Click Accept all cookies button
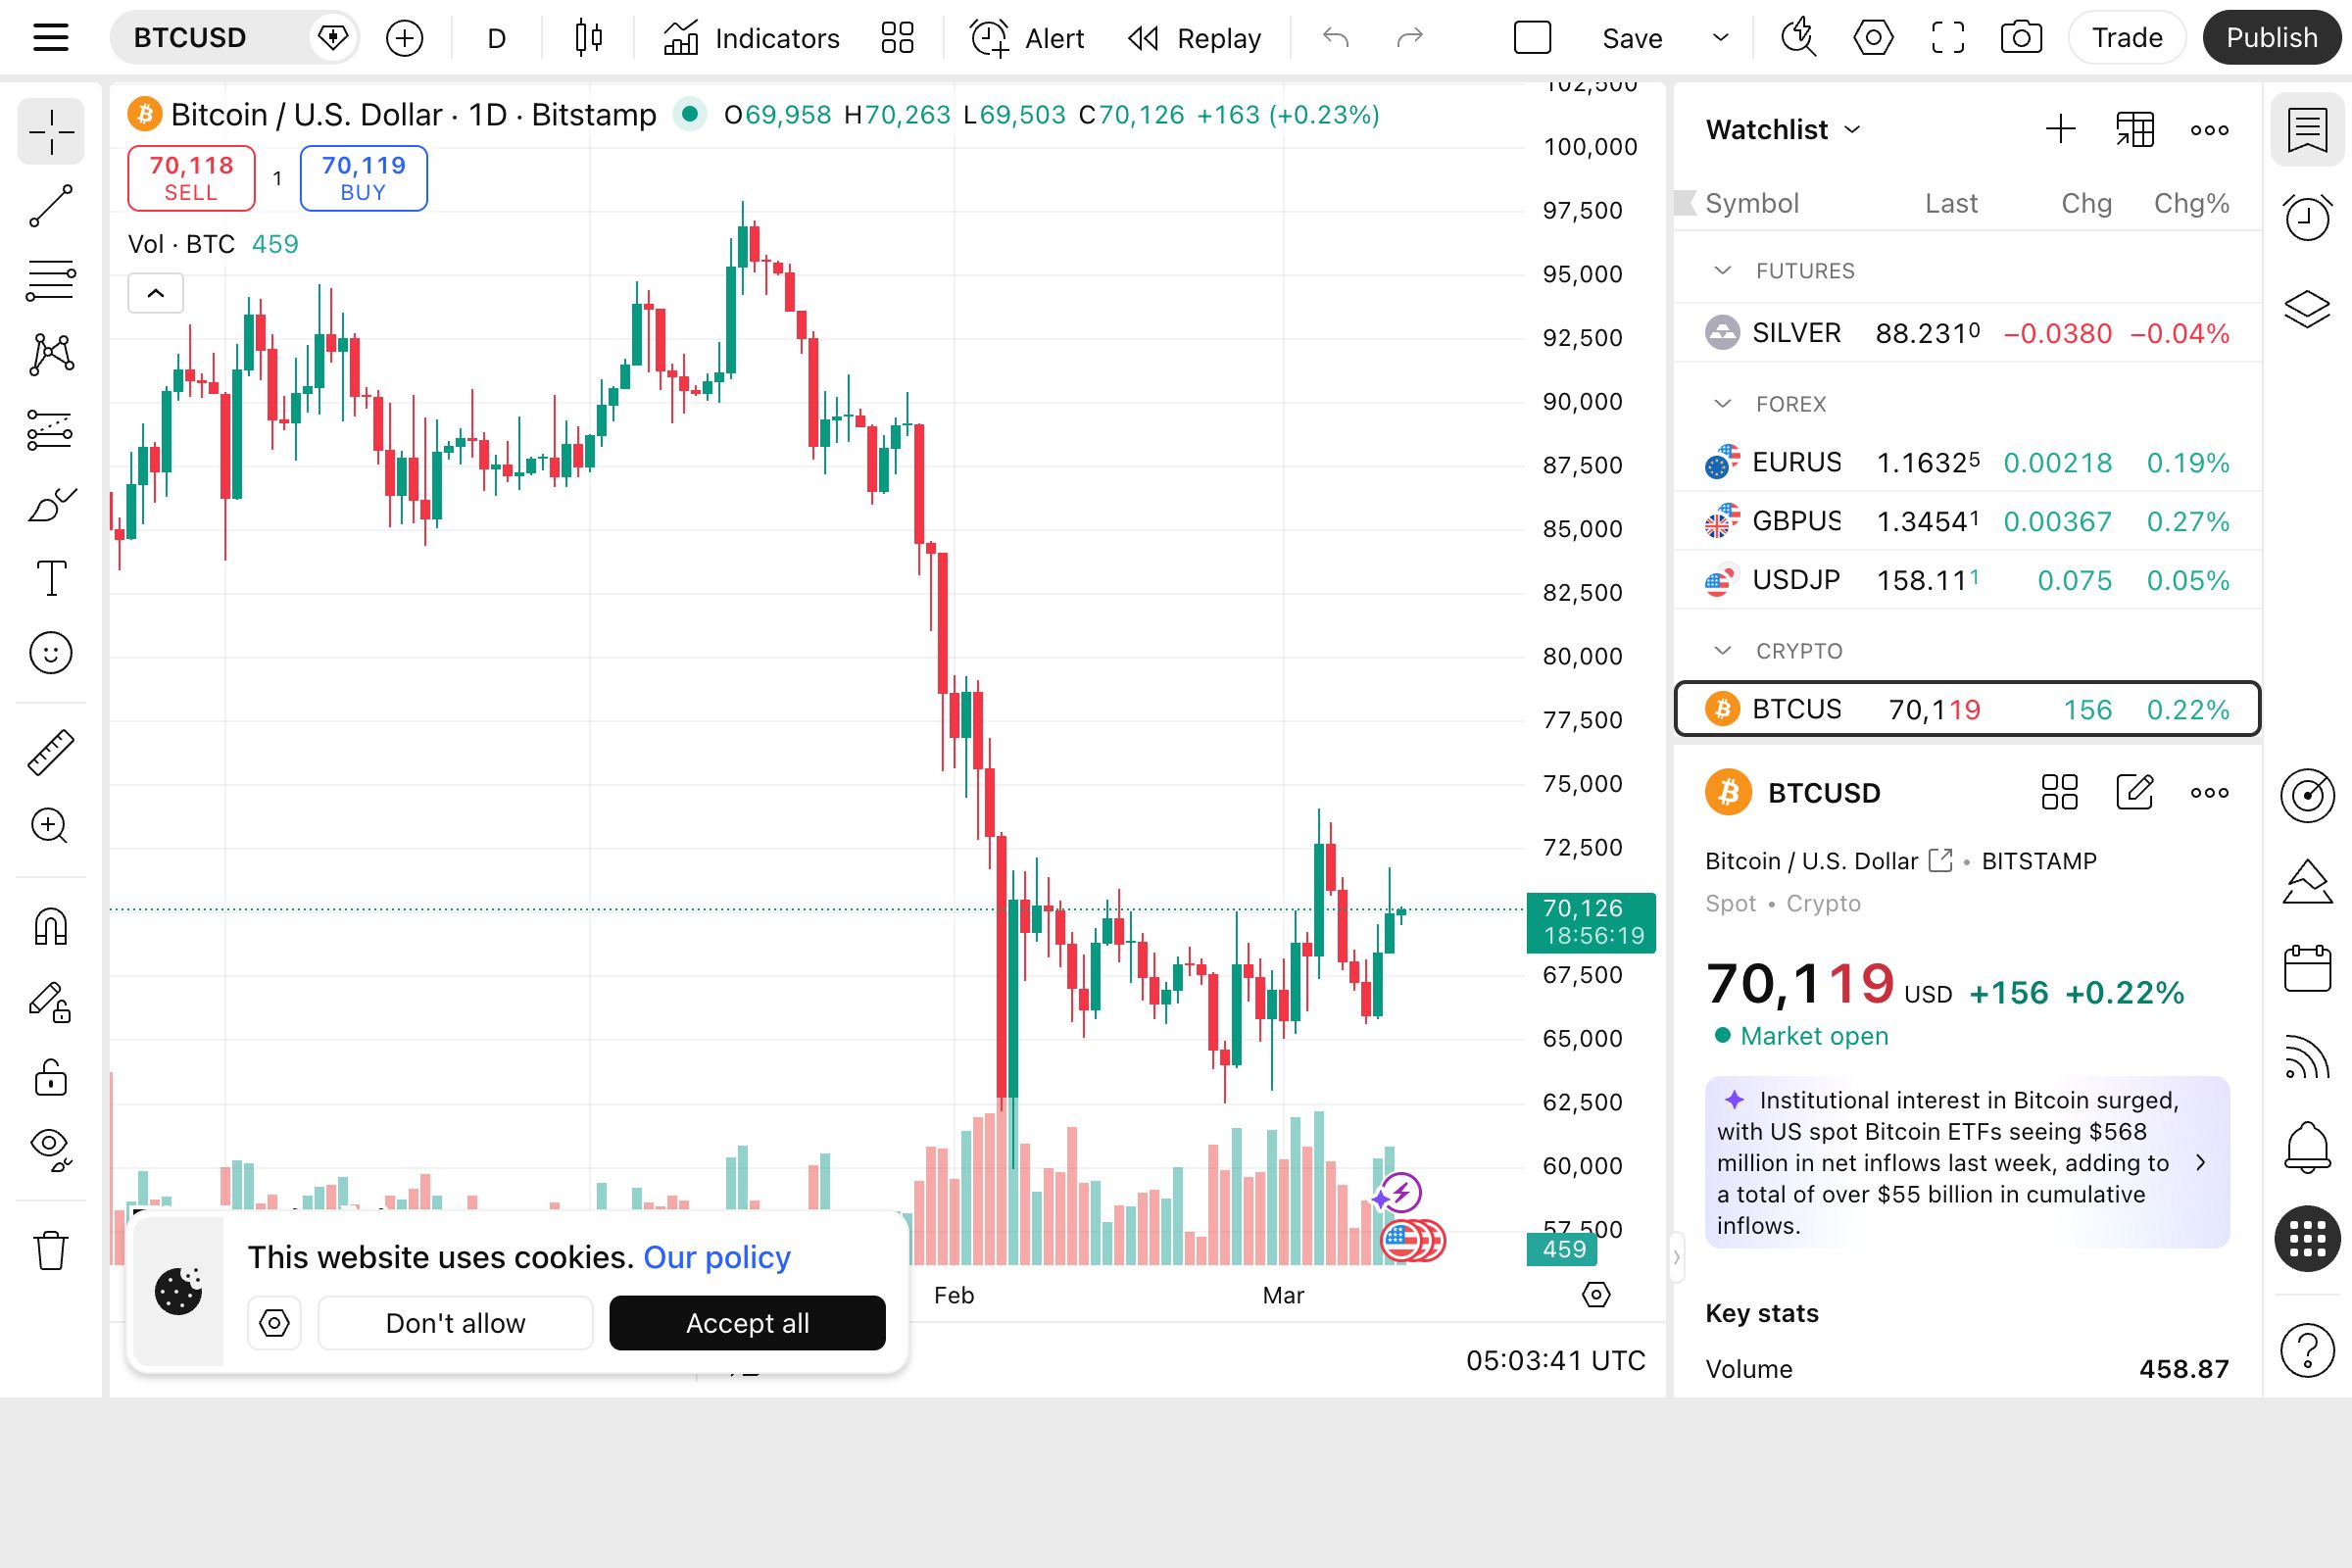 [747, 1323]
